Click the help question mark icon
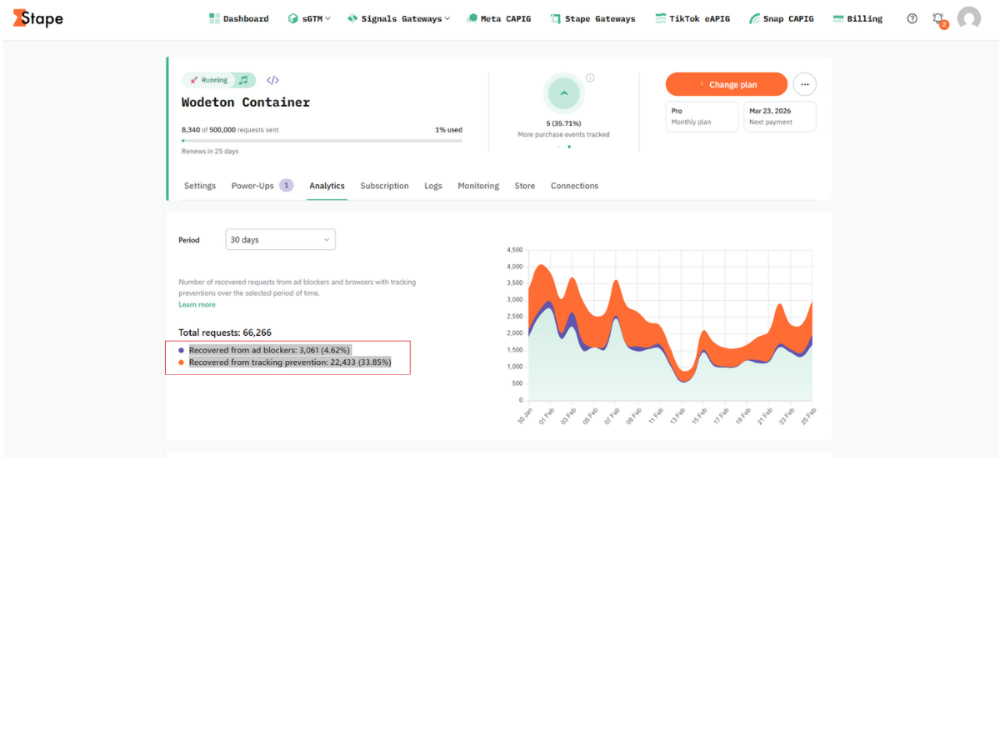This screenshot has height=750, width=1000. pyautogui.click(x=912, y=18)
